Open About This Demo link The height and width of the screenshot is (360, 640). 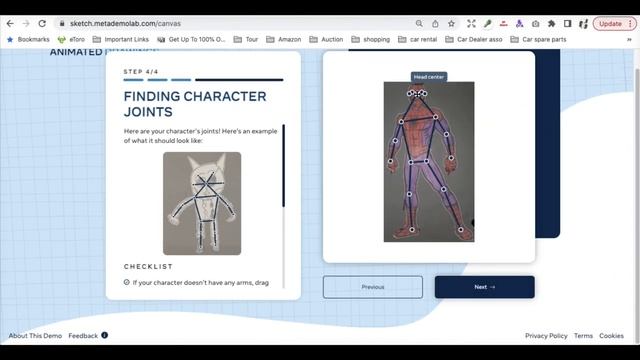coord(36,336)
